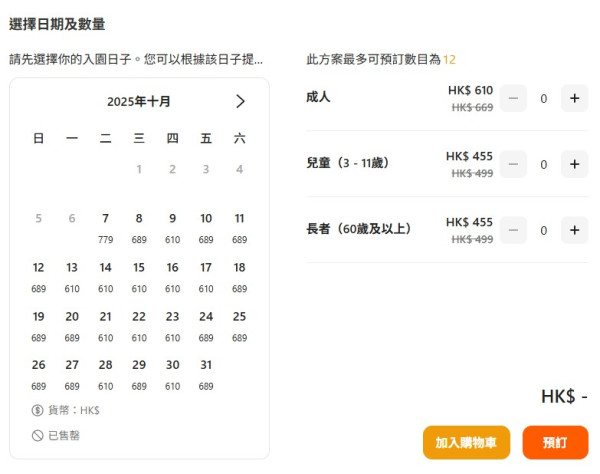Select October 7 priced at 779
600x474 pixels.
[105, 226]
